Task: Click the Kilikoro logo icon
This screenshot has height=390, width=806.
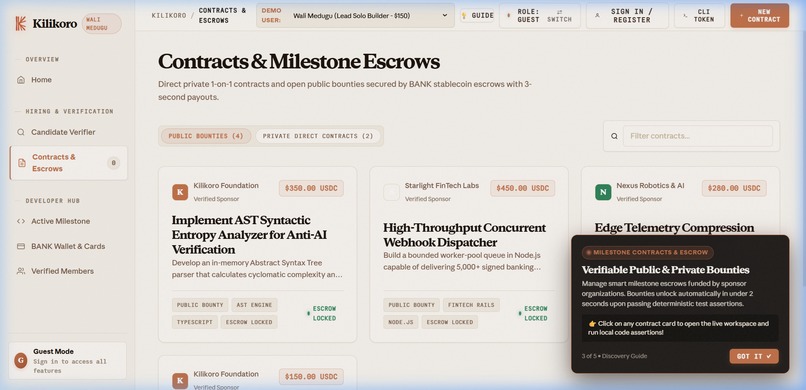Action: [x=21, y=24]
